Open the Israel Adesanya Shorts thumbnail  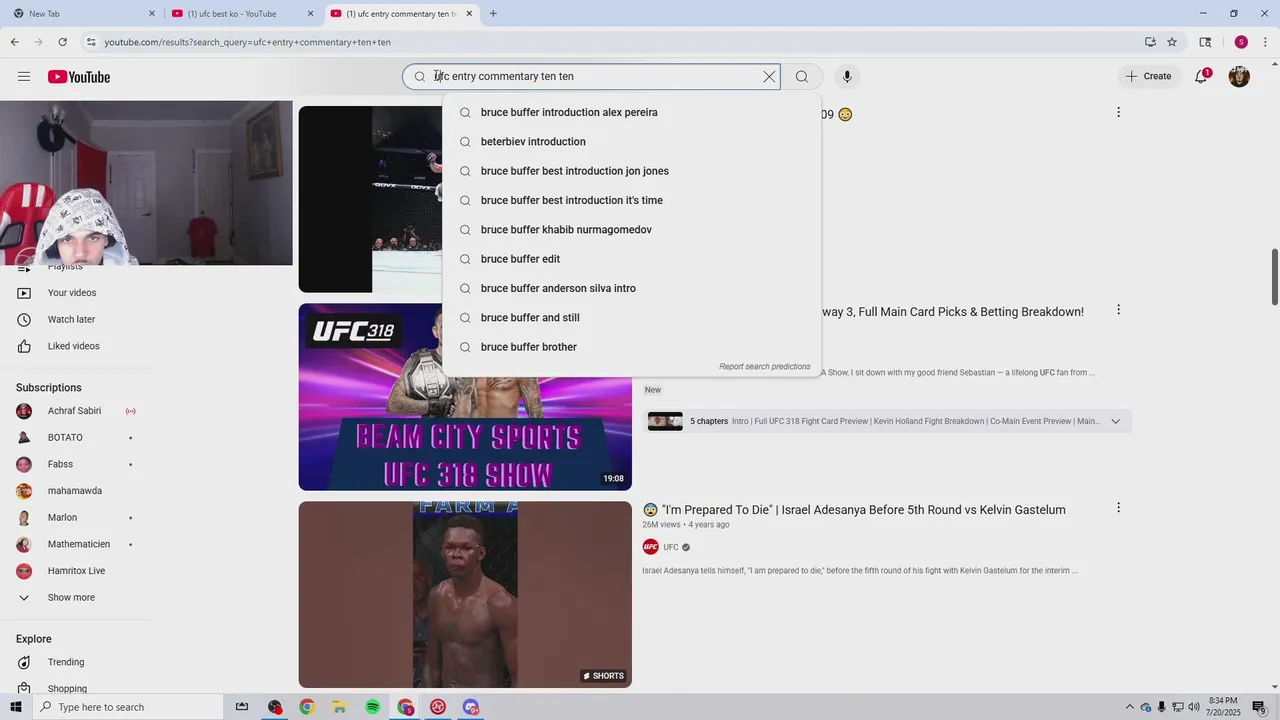[x=465, y=595]
